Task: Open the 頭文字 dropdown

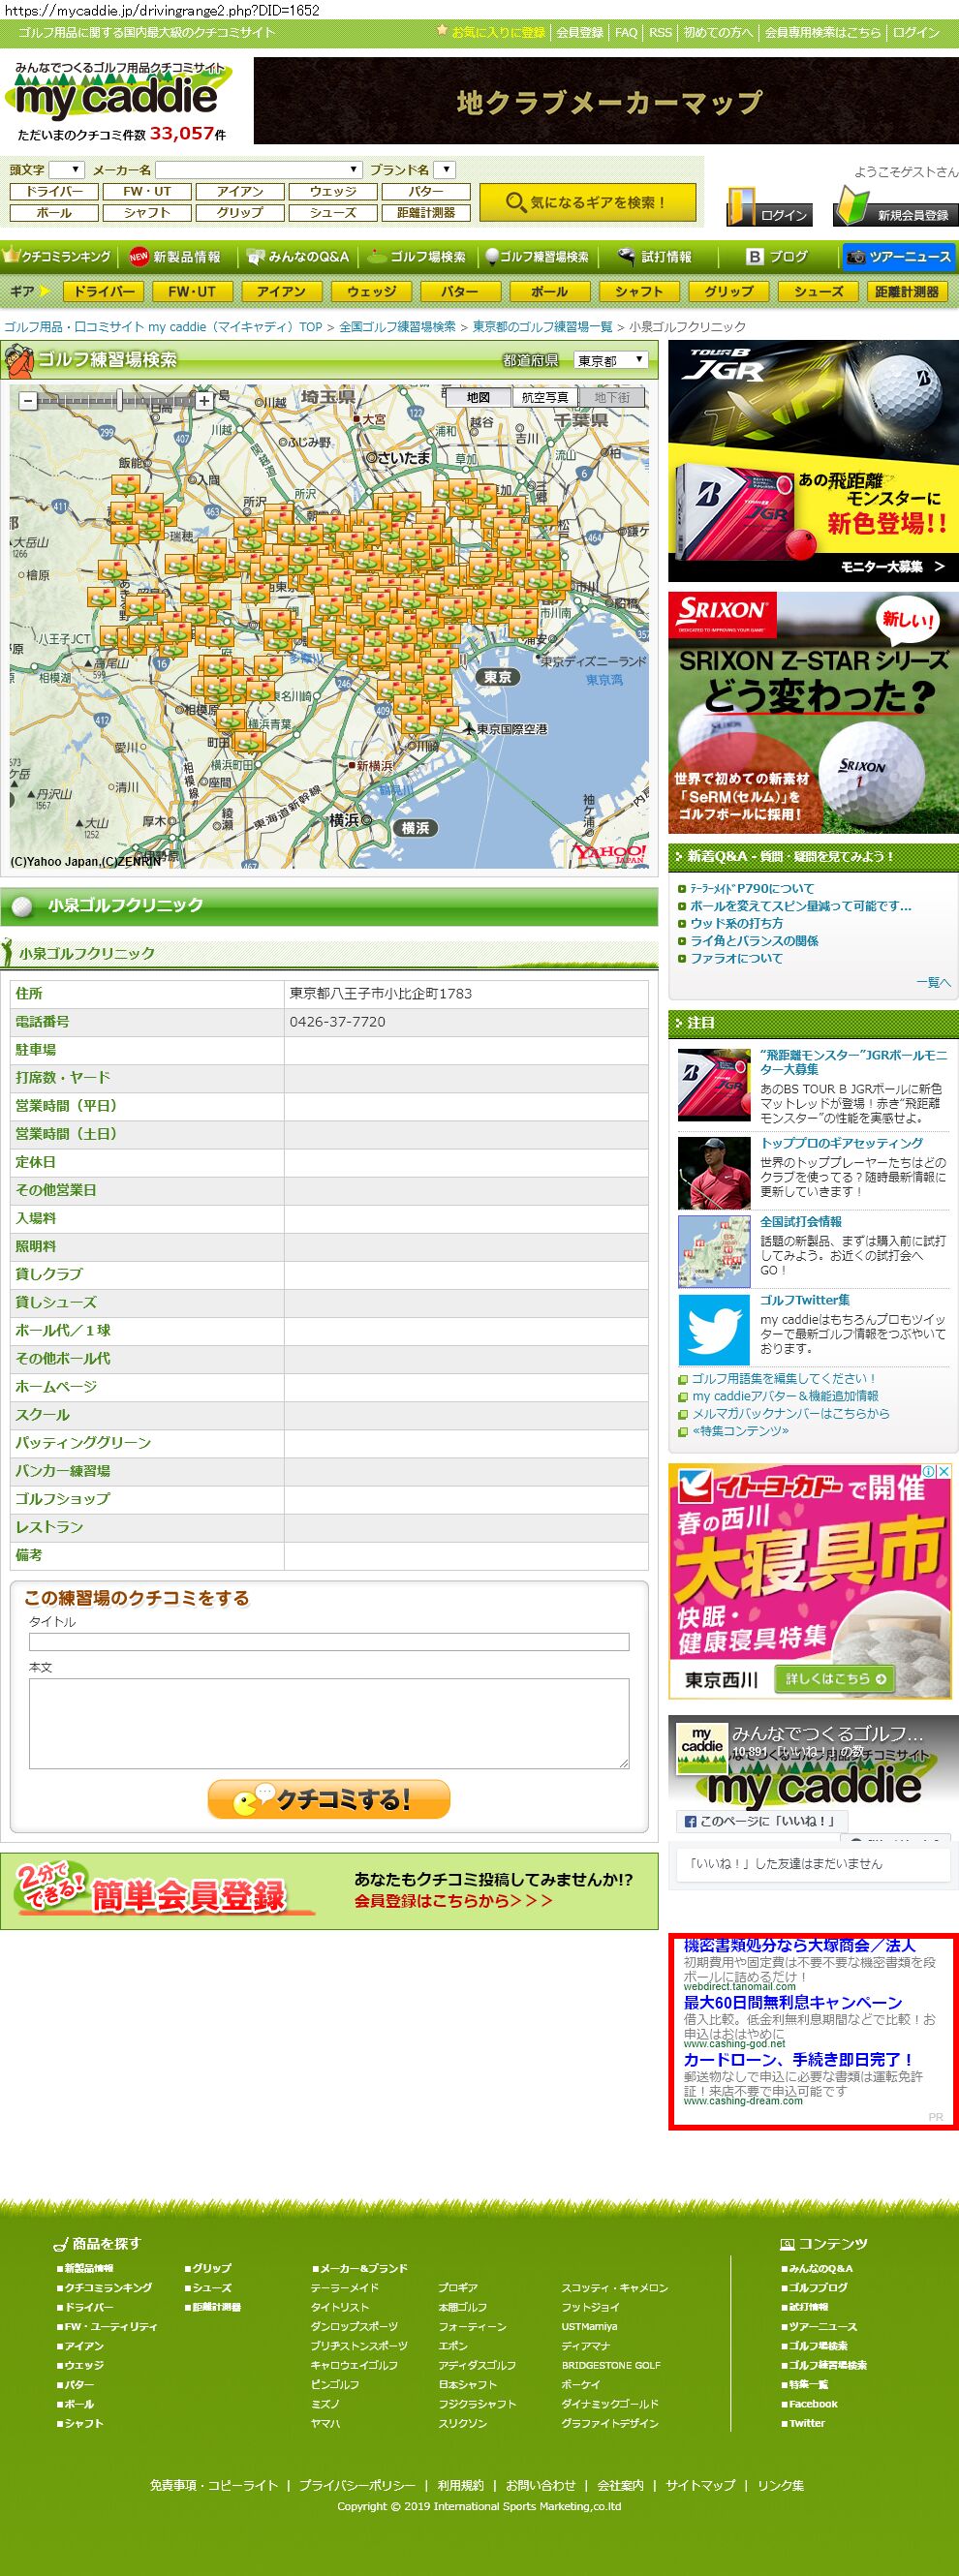Action: (x=67, y=170)
